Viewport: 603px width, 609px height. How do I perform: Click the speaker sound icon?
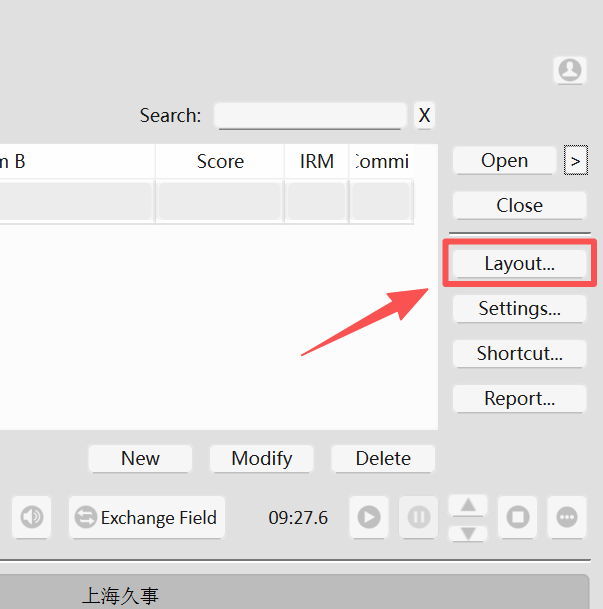click(33, 517)
